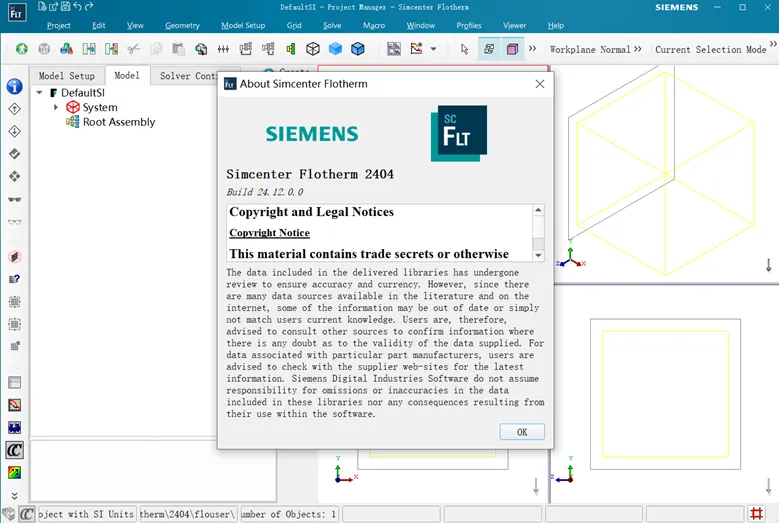The height and width of the screenshot is (523, 779).
Task: Close the About Simcenter Flotherm dialog
Action: [x=540, y=84]
